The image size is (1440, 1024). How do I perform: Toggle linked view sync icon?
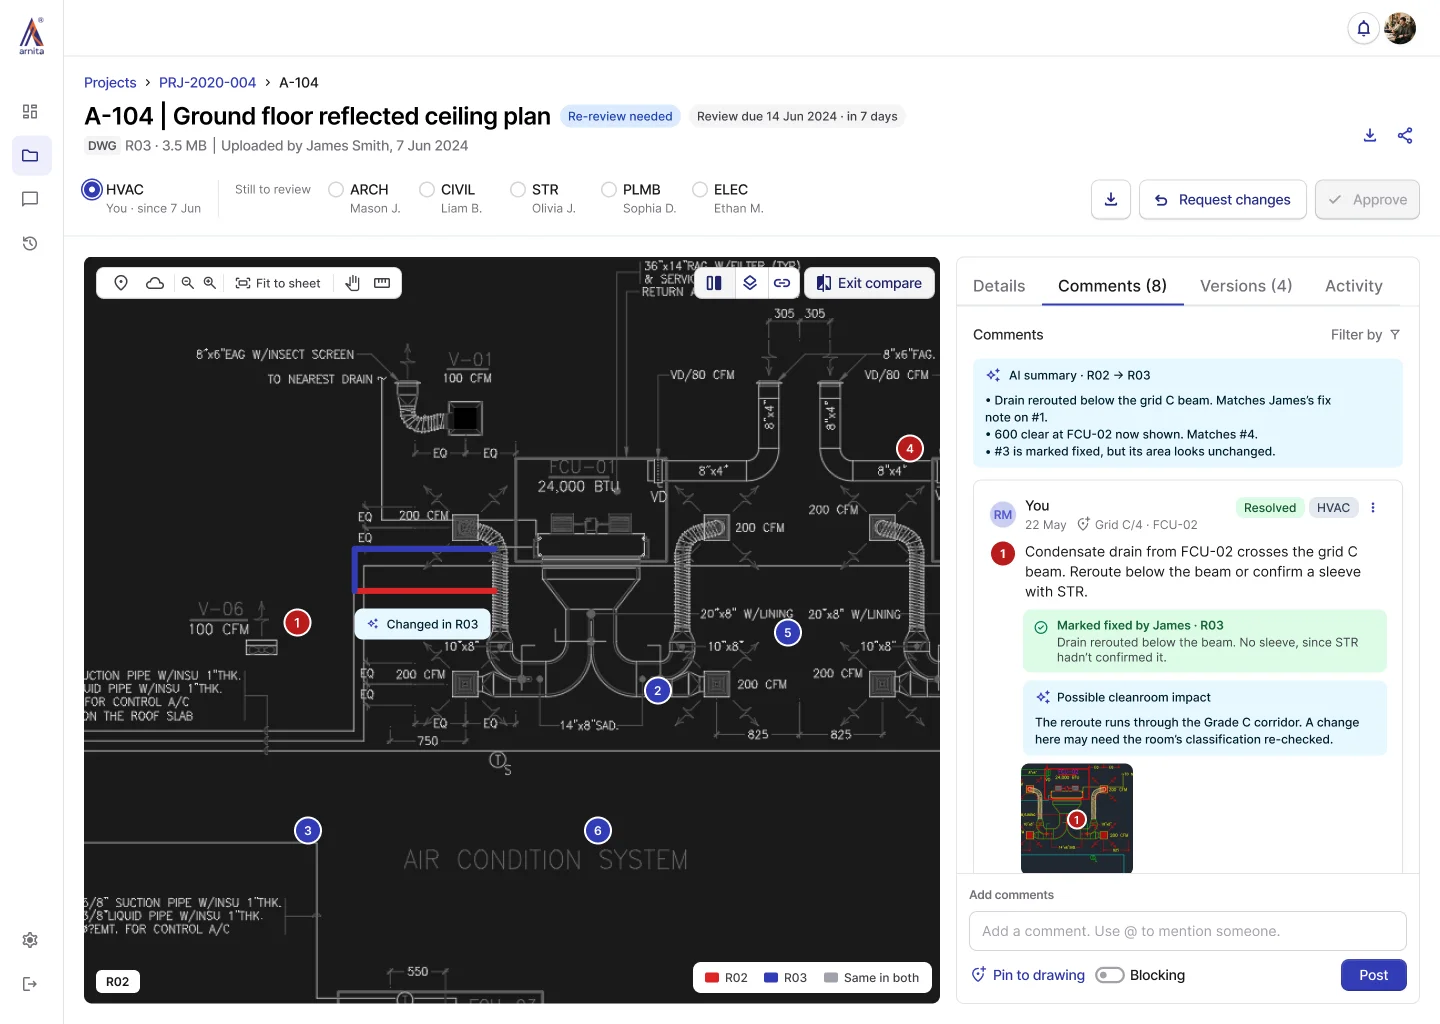point(782,283)
